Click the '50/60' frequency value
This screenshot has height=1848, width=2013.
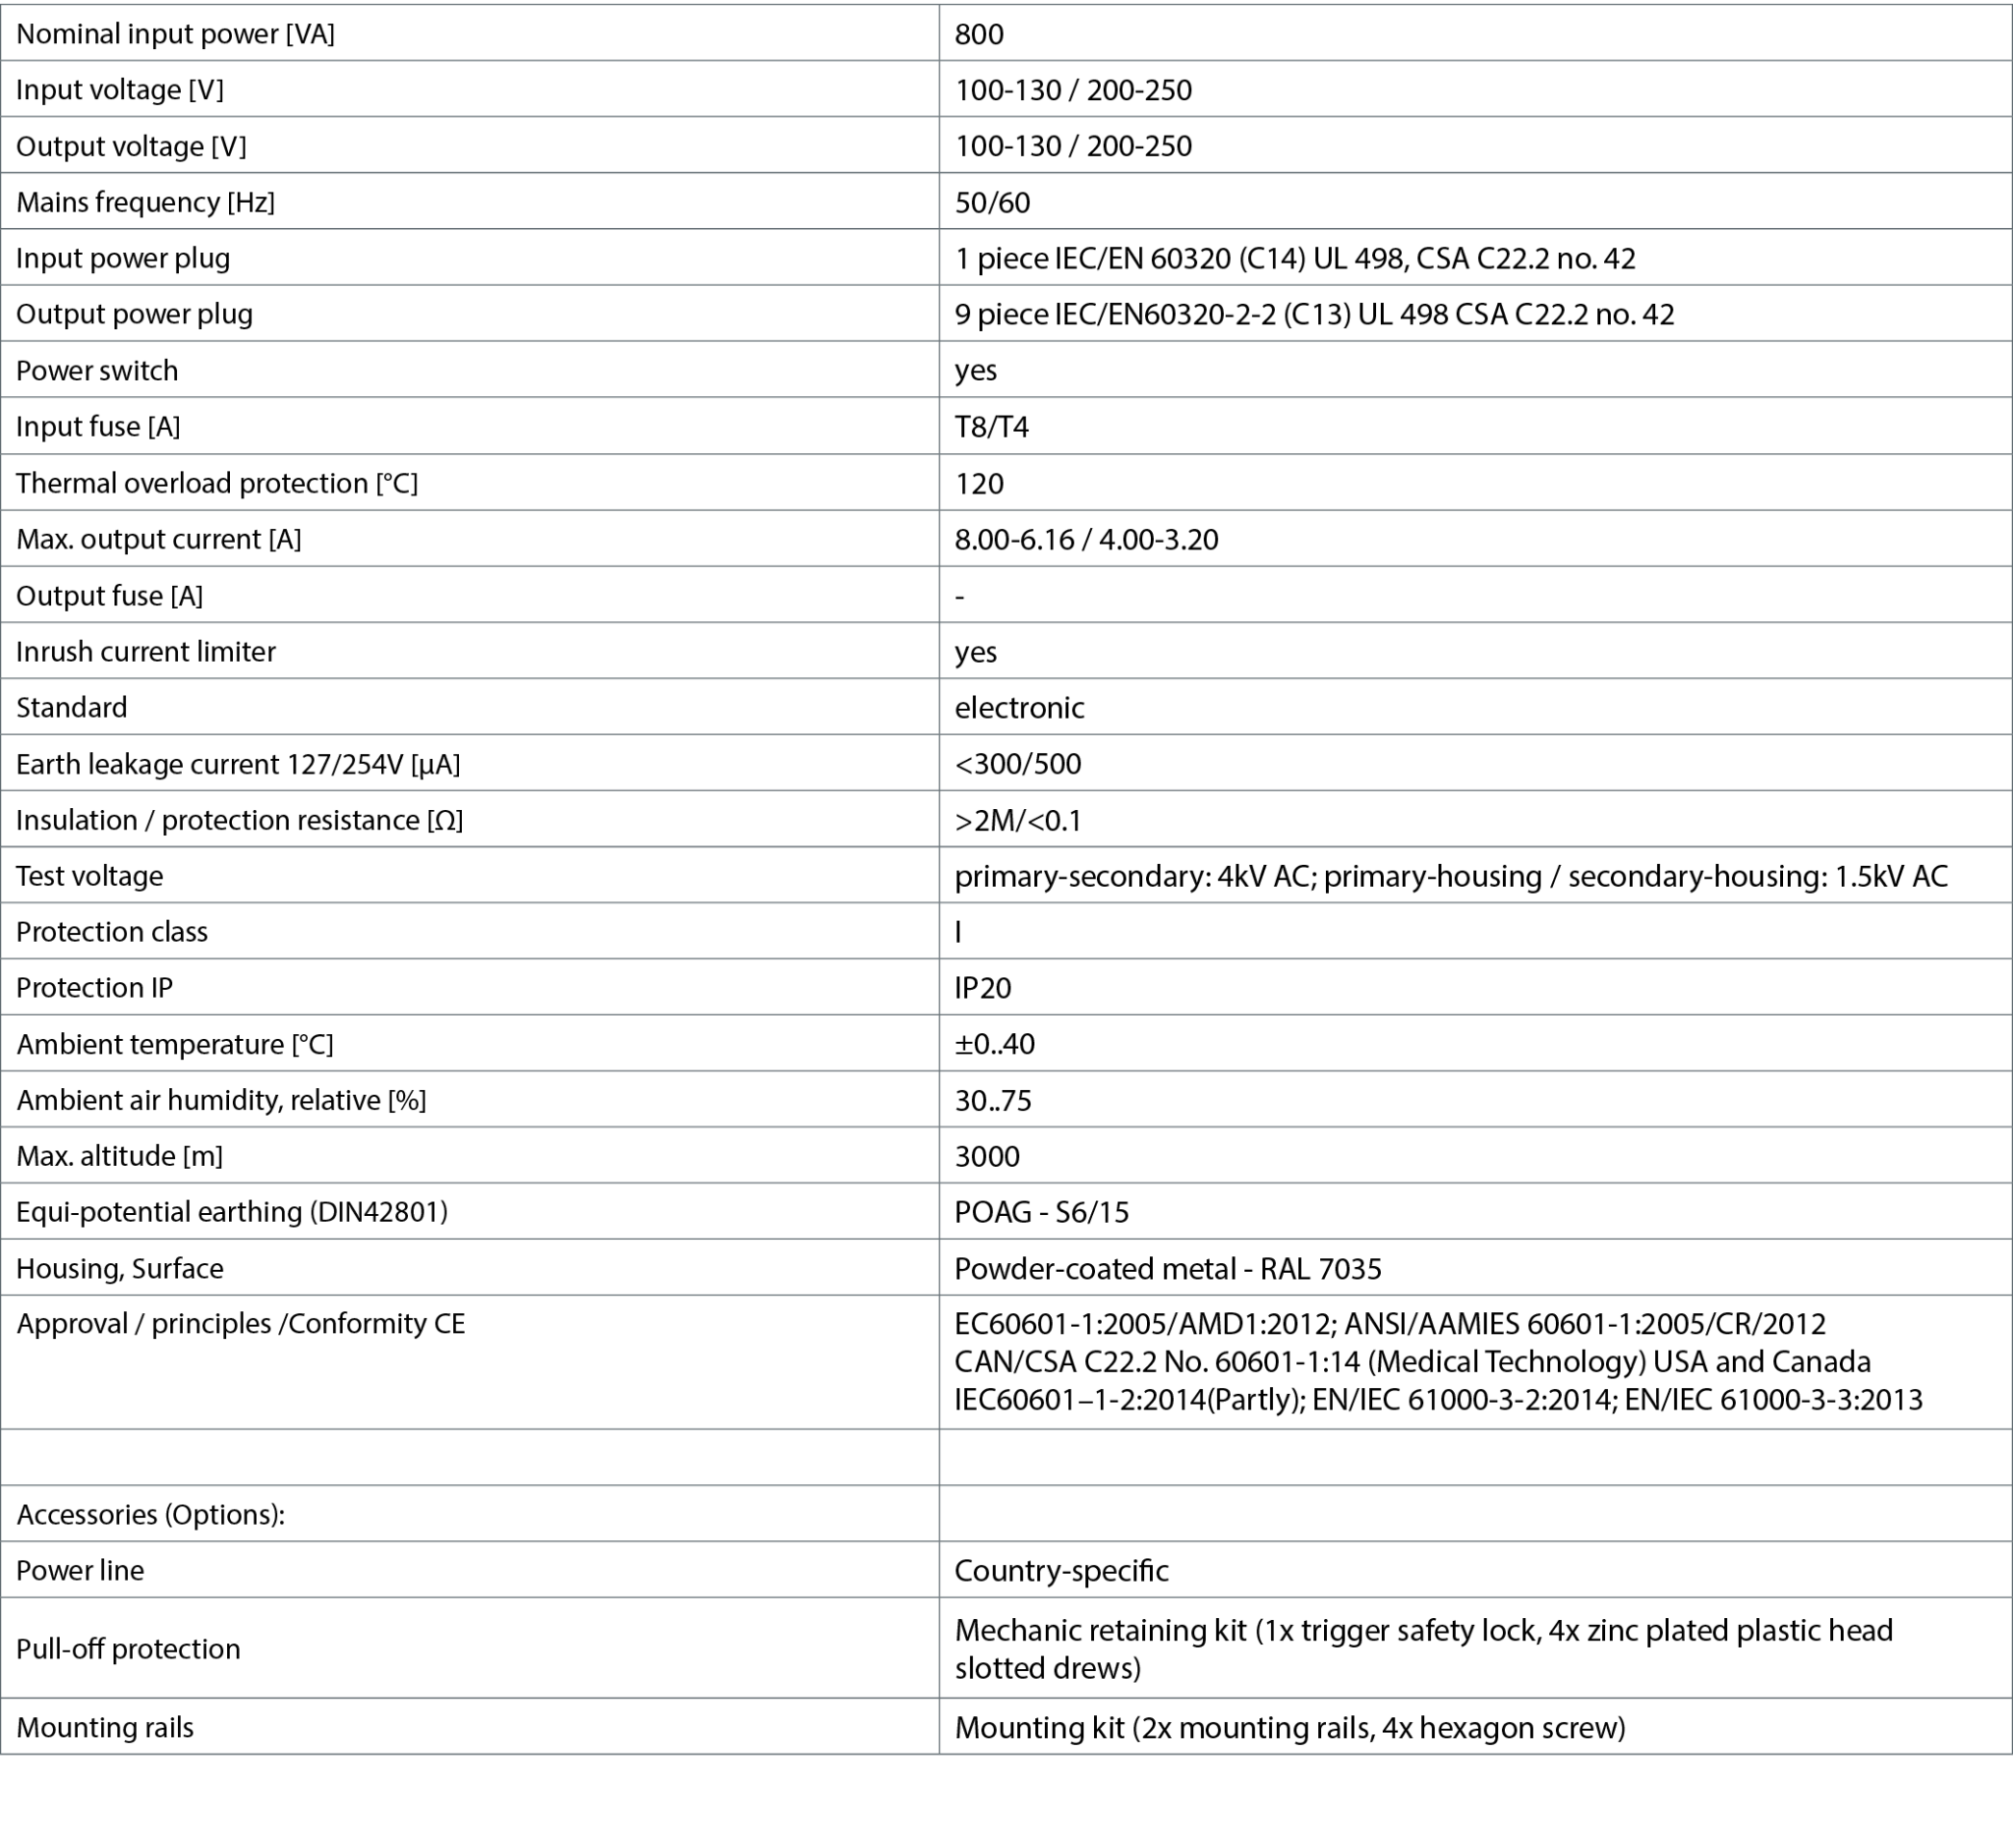tap(992, 202)
